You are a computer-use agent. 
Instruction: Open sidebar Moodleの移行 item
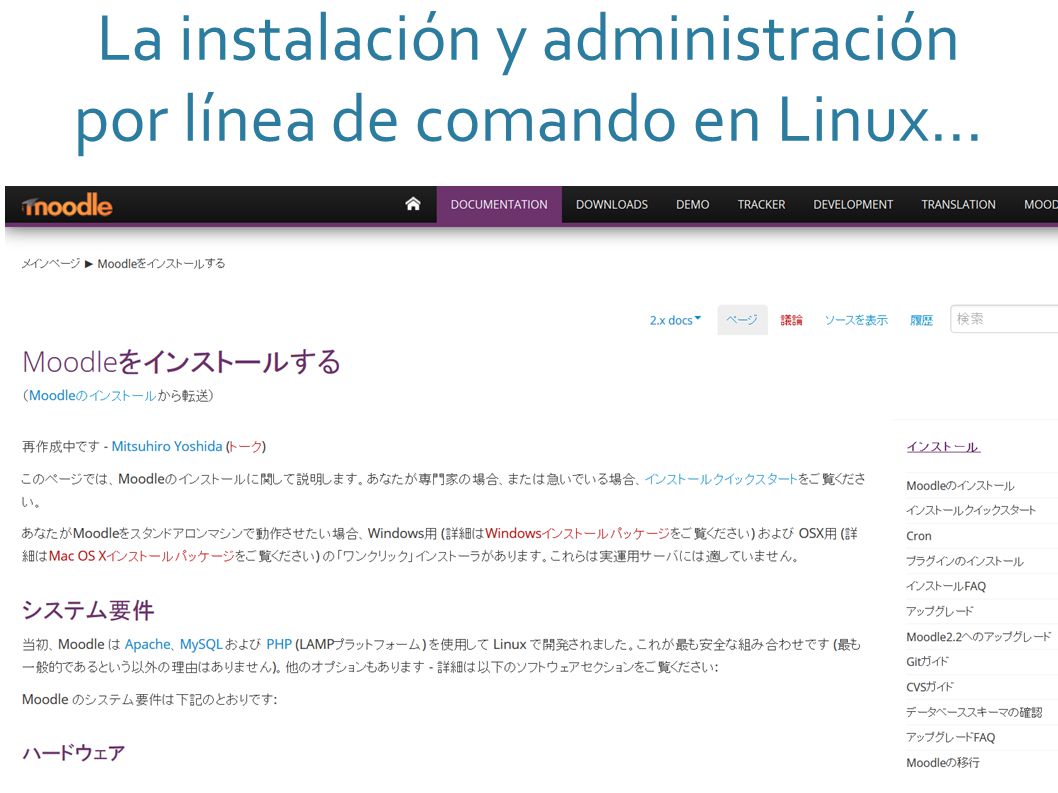(x=942, y=763)
